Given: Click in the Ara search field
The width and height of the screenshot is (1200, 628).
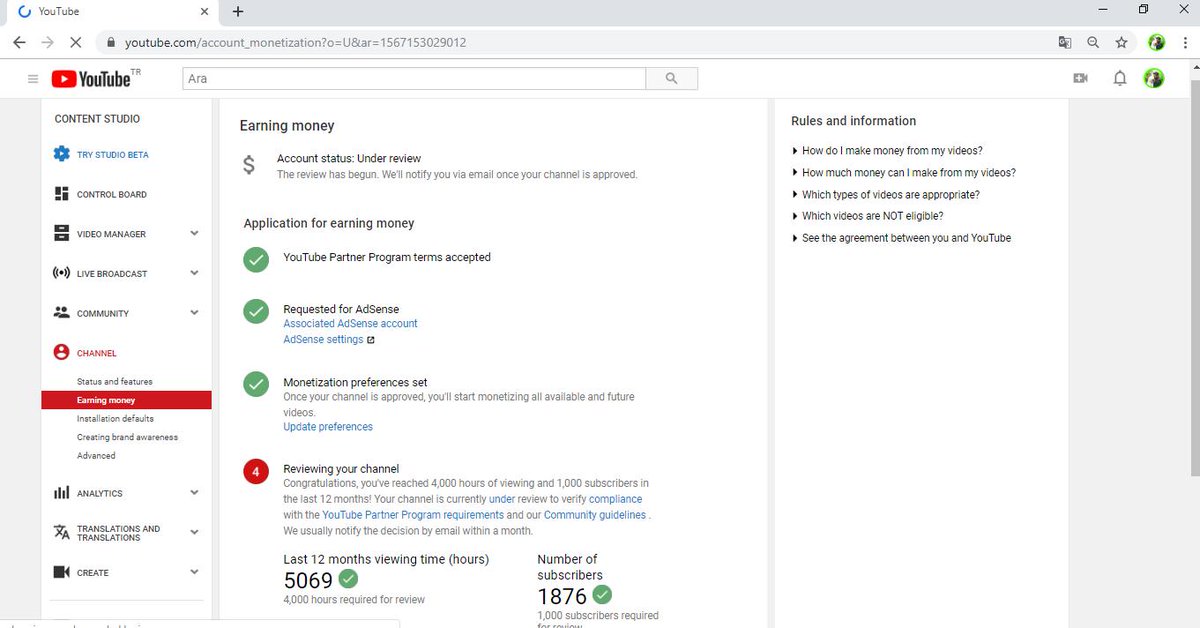Looking at the screenshot, I should (414, 78).
